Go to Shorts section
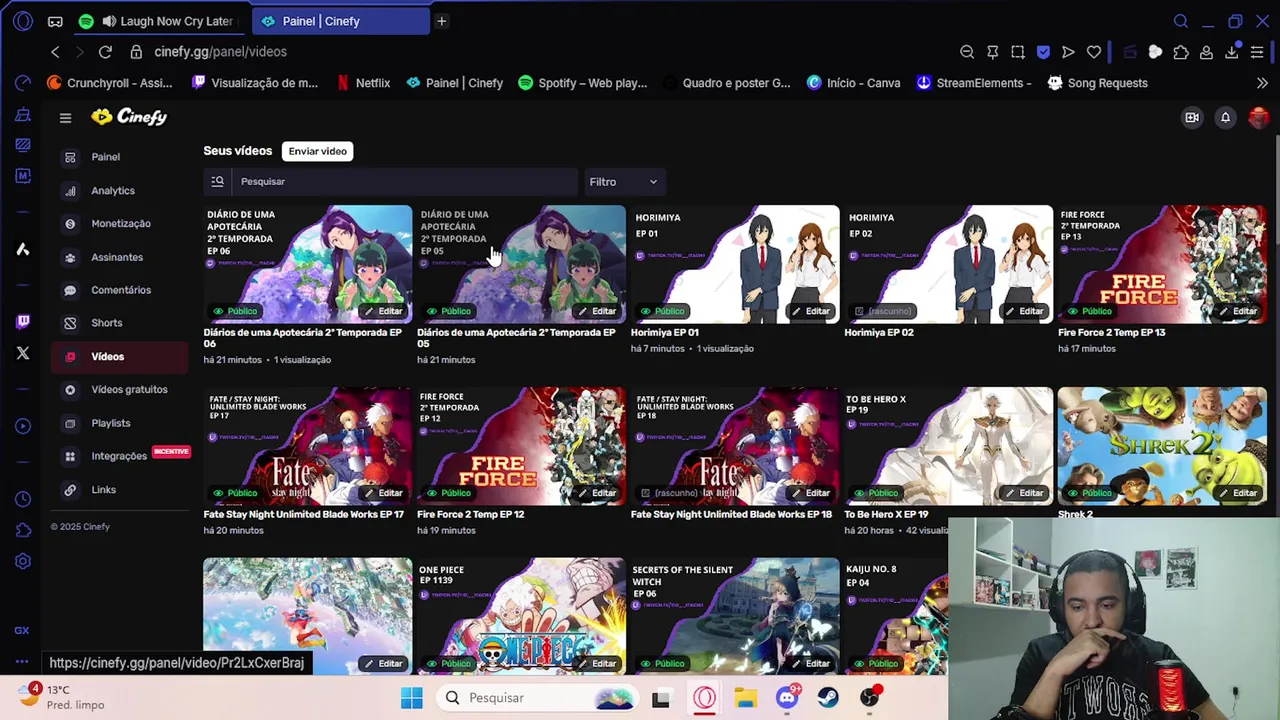The image size is (1280, 720). [x=119, y=323]
